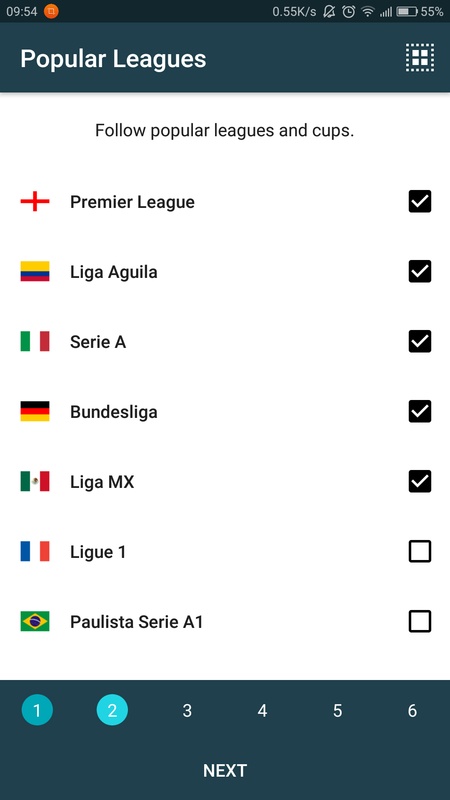
Task: Open step 6 in the bottom pager
Action: (412, 710)
